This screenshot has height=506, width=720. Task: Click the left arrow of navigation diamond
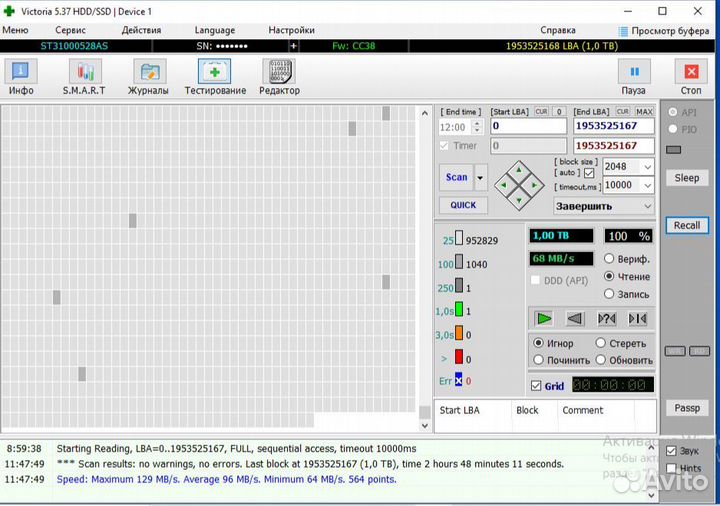[504, 185]
